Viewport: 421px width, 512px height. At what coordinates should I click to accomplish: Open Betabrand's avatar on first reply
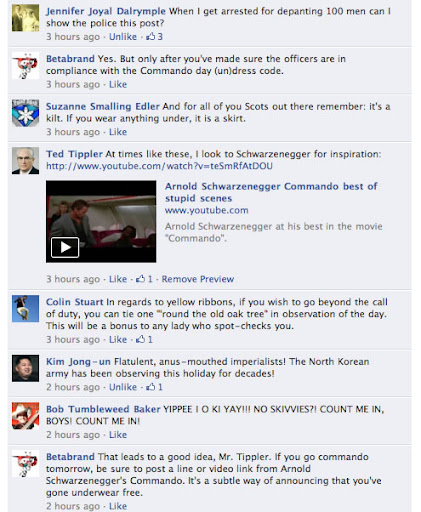(x=25, y=66)
